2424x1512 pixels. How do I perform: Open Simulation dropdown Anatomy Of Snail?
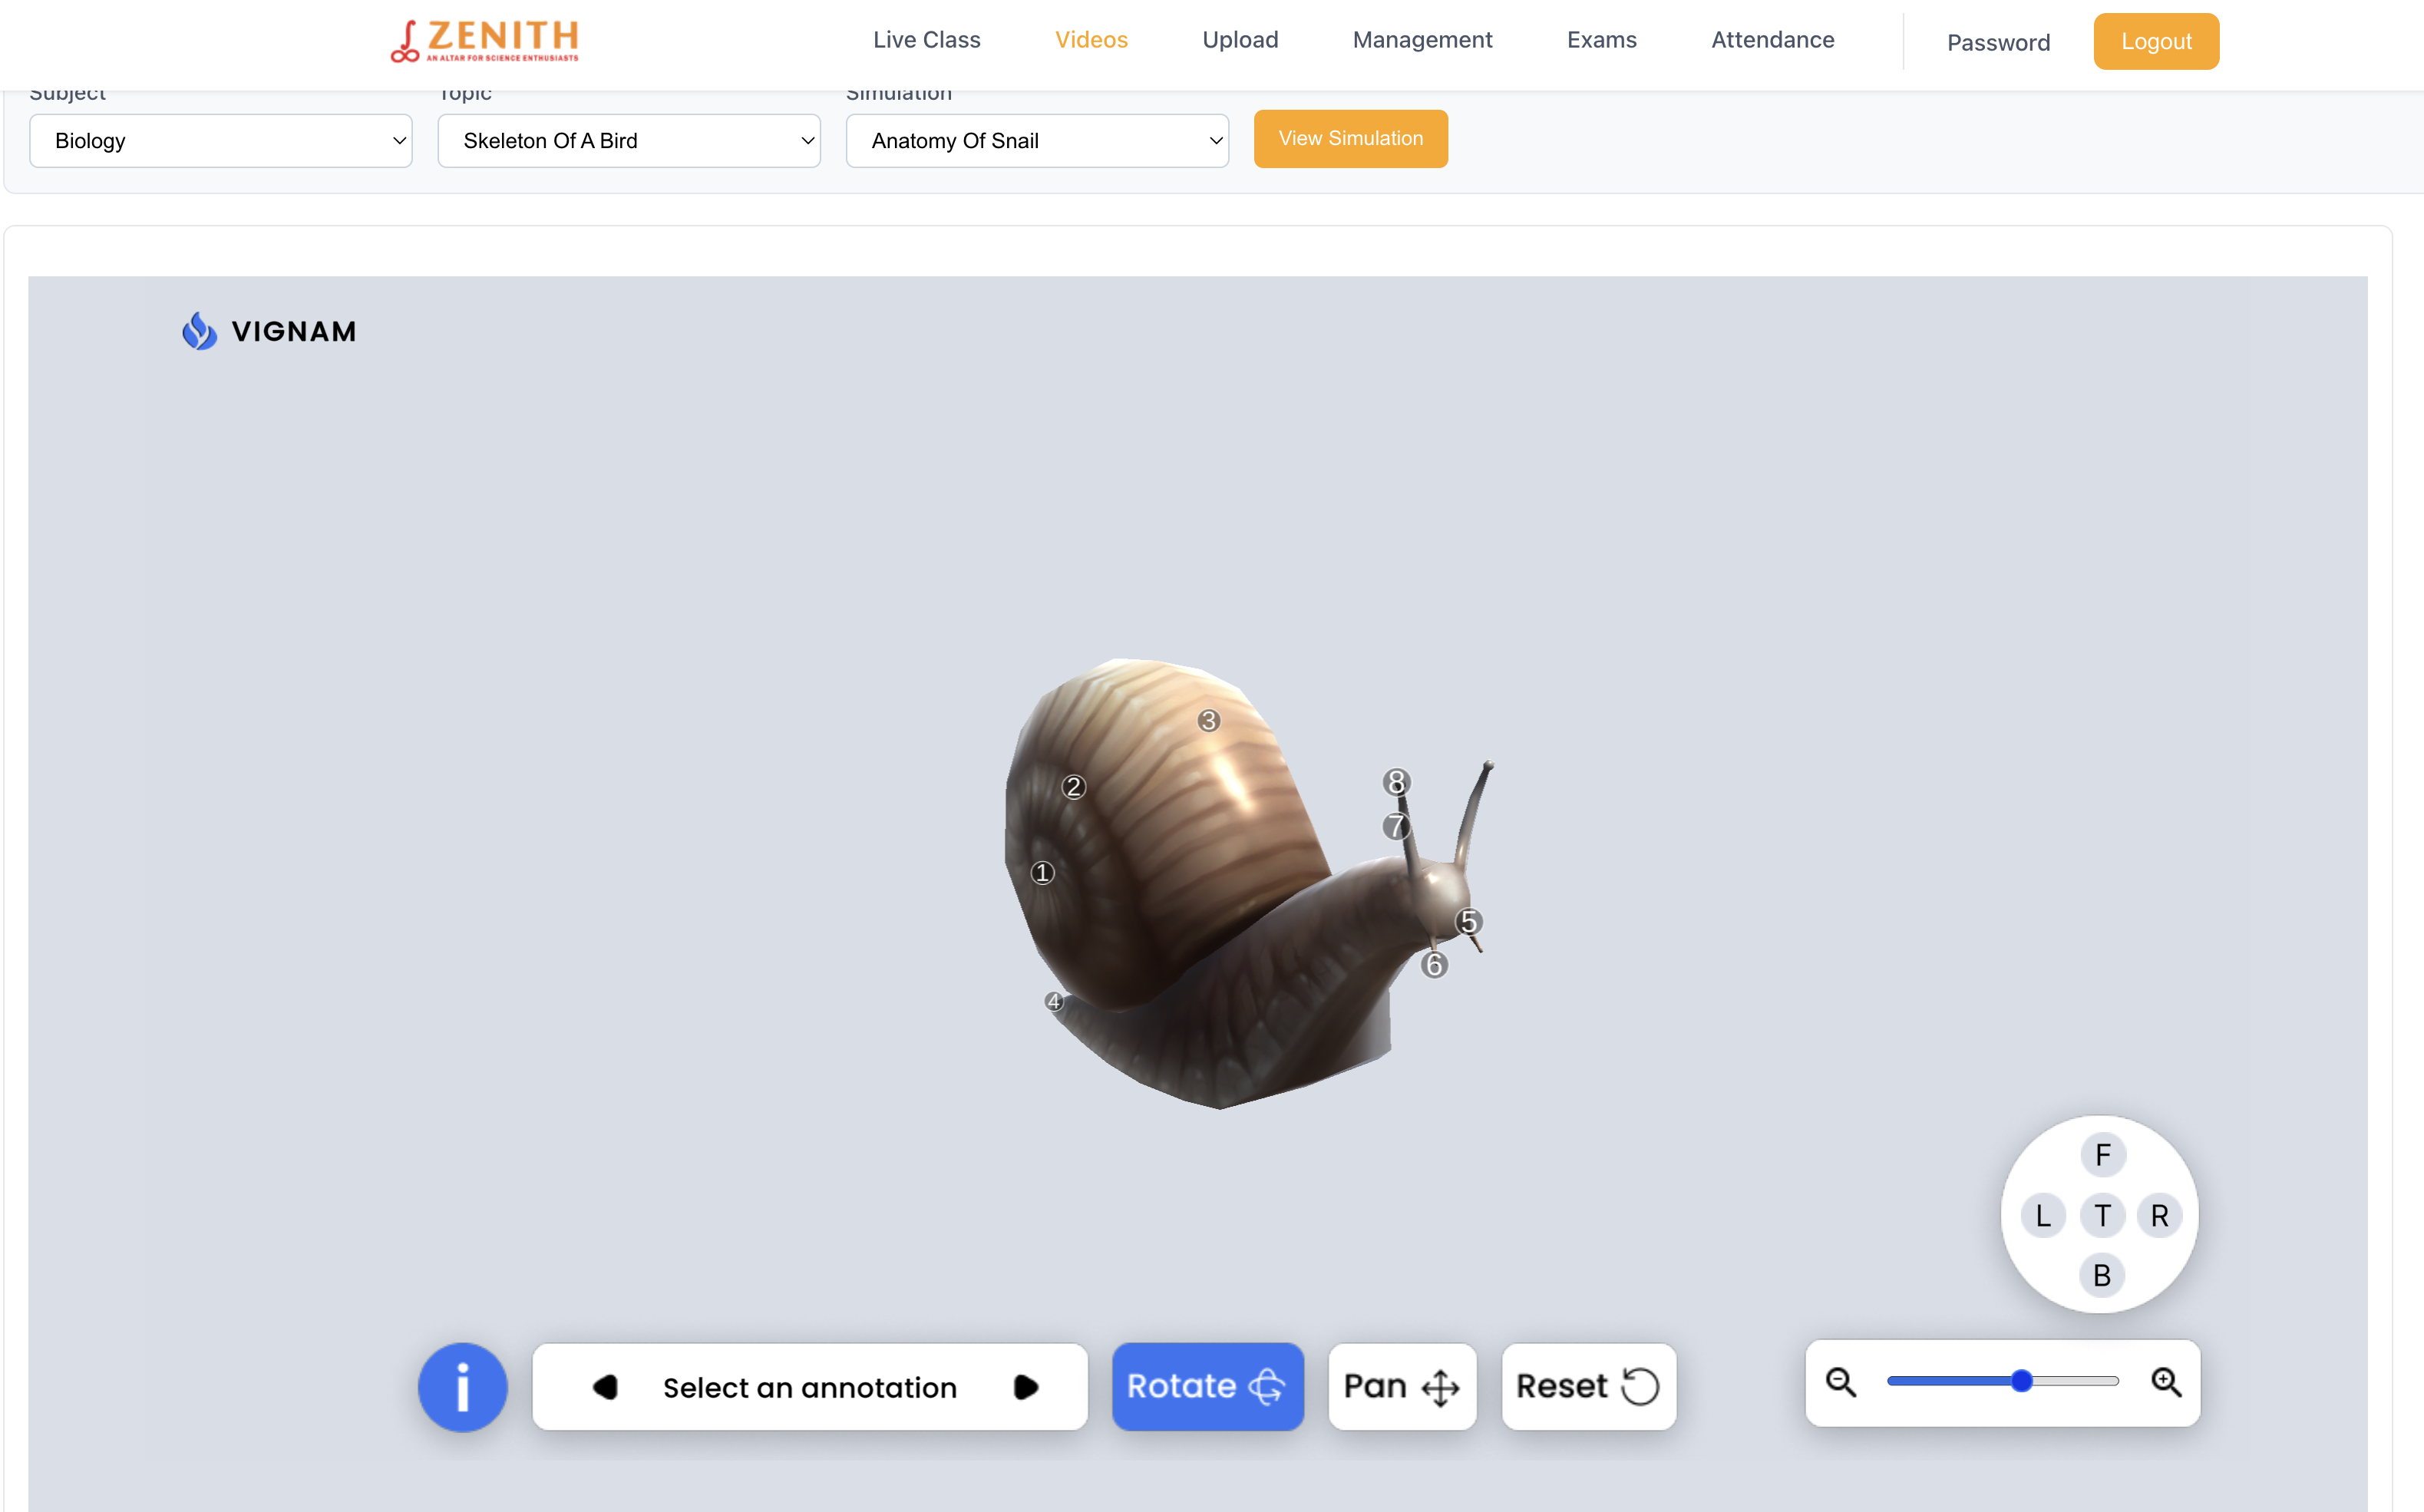tap(1037, 141)
